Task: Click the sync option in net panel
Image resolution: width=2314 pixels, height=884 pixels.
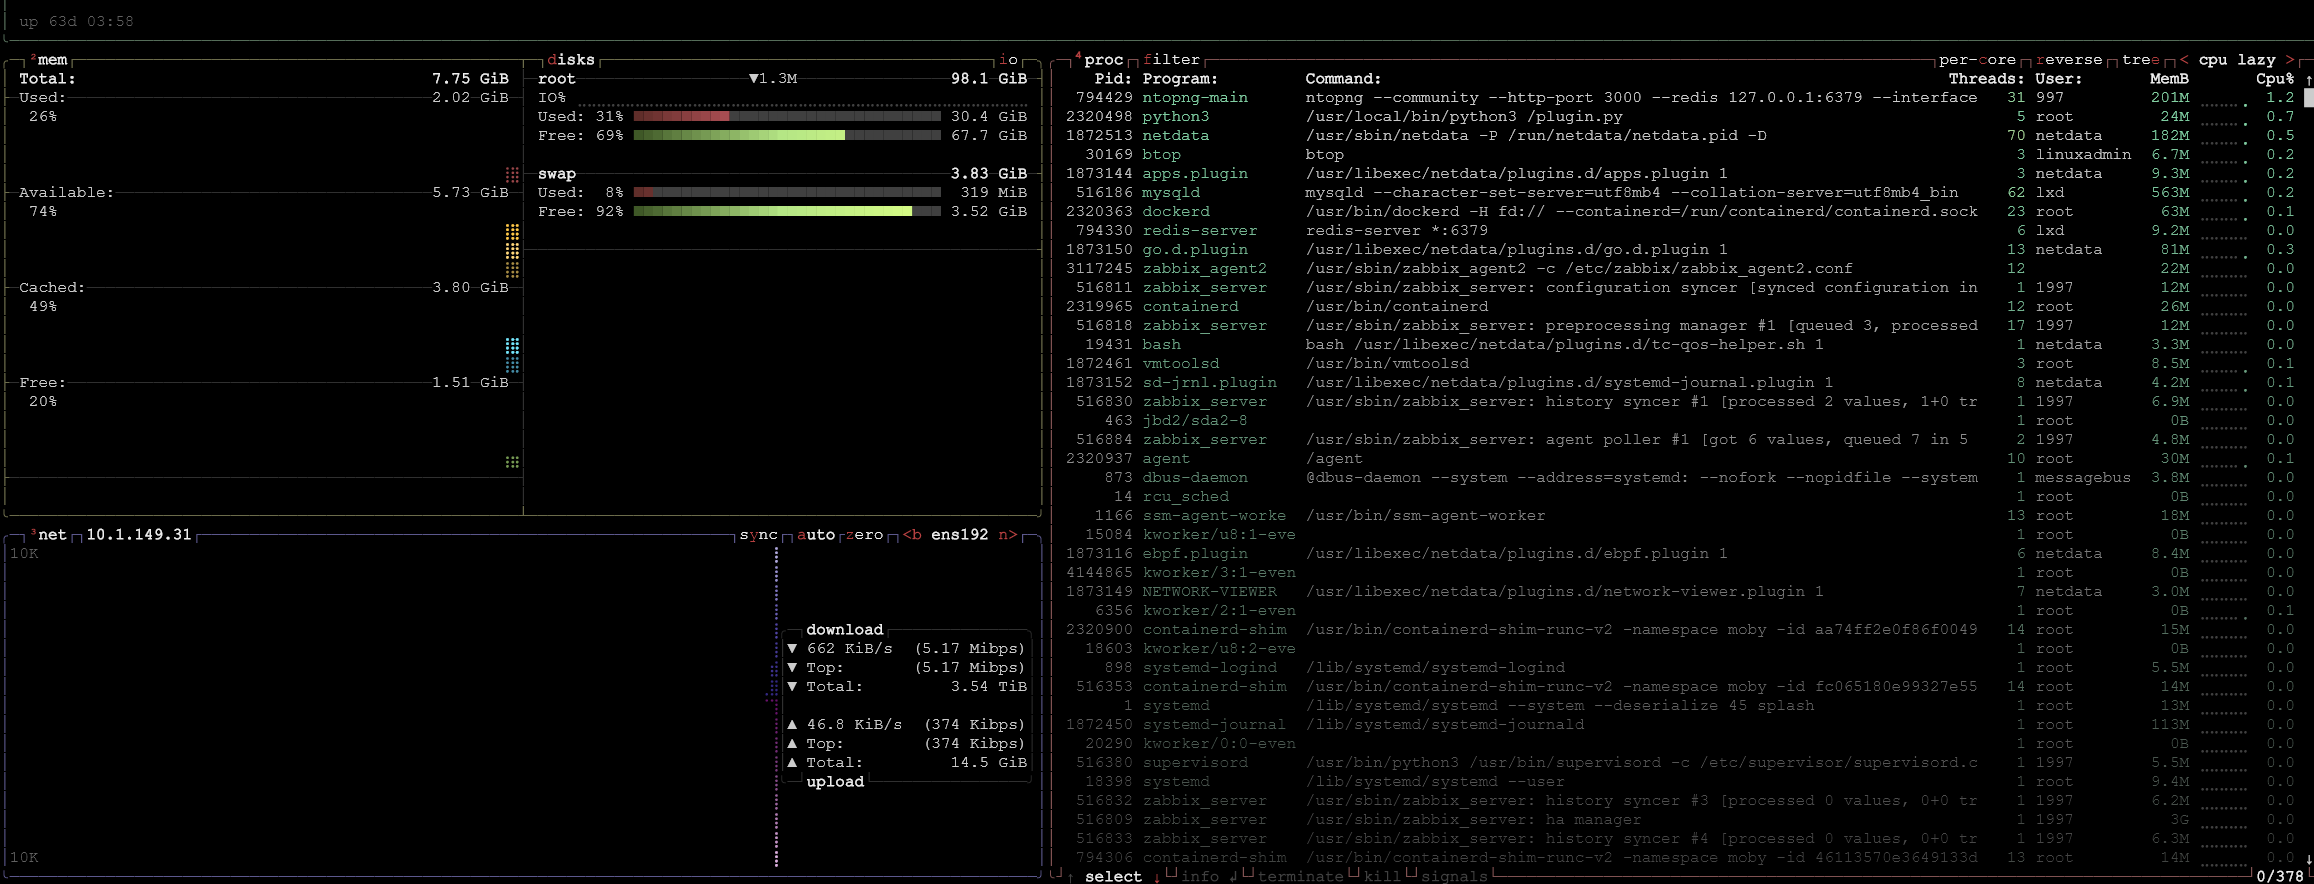Action: point(758,535)
